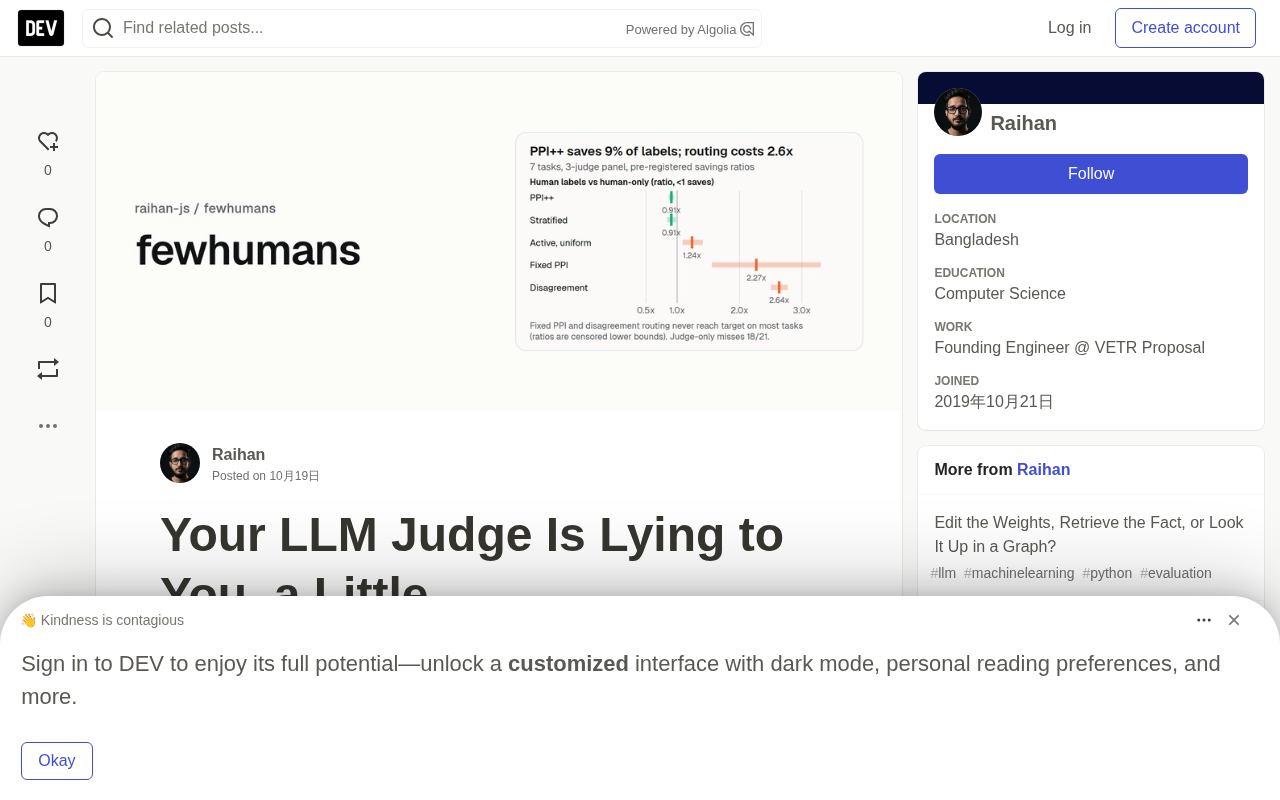Image resolution: width=1280 pixels, height=800 pixels.
Task: Dismiss the Kindness is contagious banner
Action: [1234, 620]
